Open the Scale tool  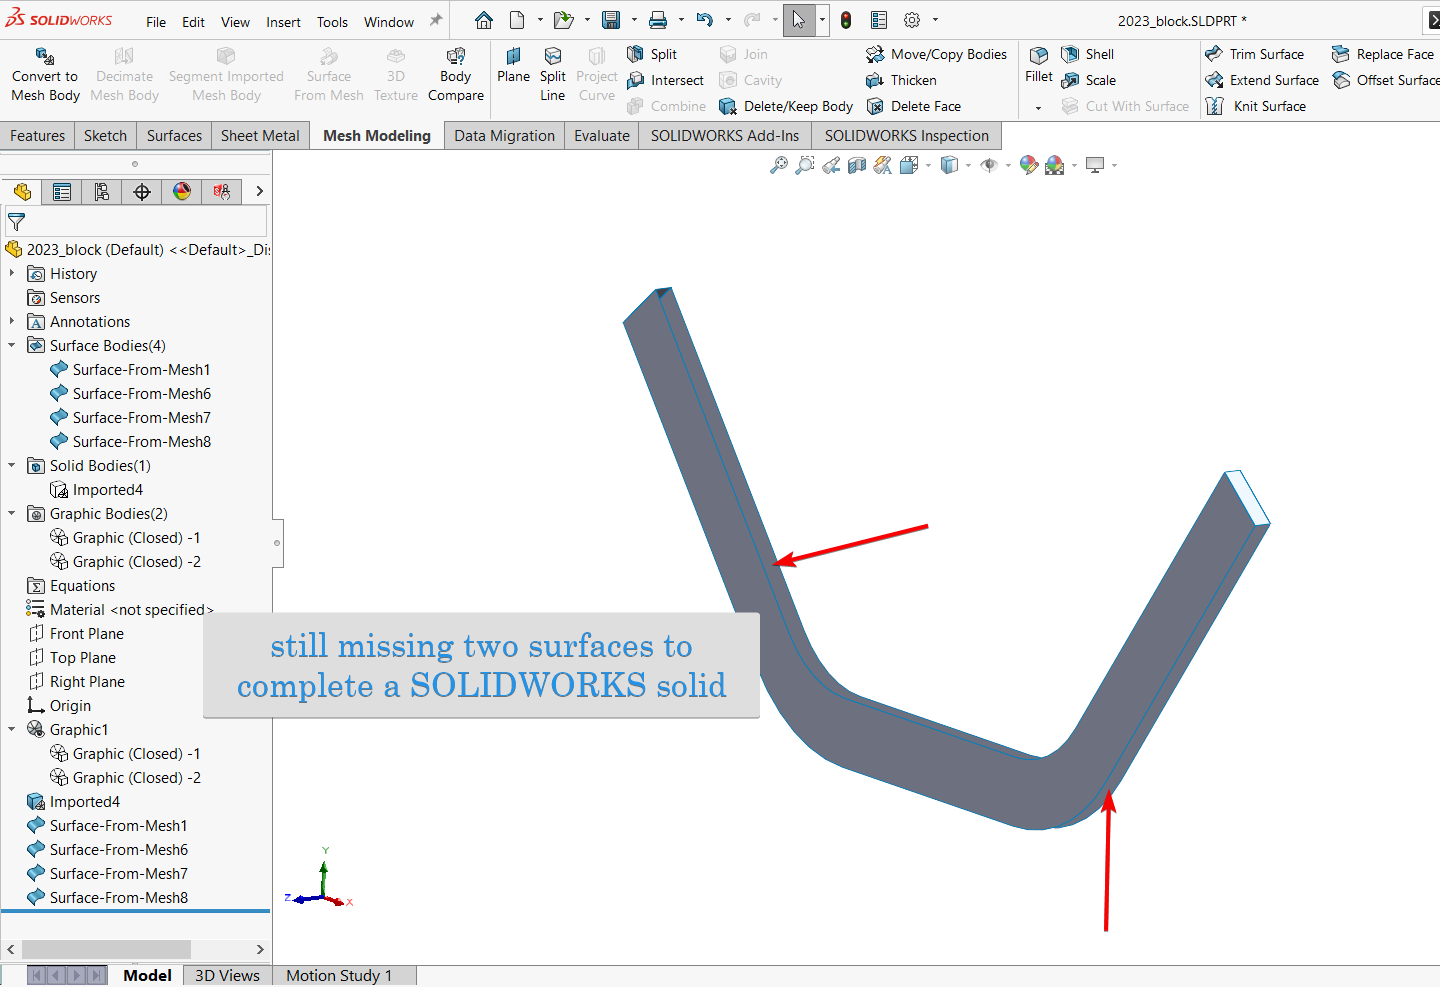click(x=1088, y=80)
